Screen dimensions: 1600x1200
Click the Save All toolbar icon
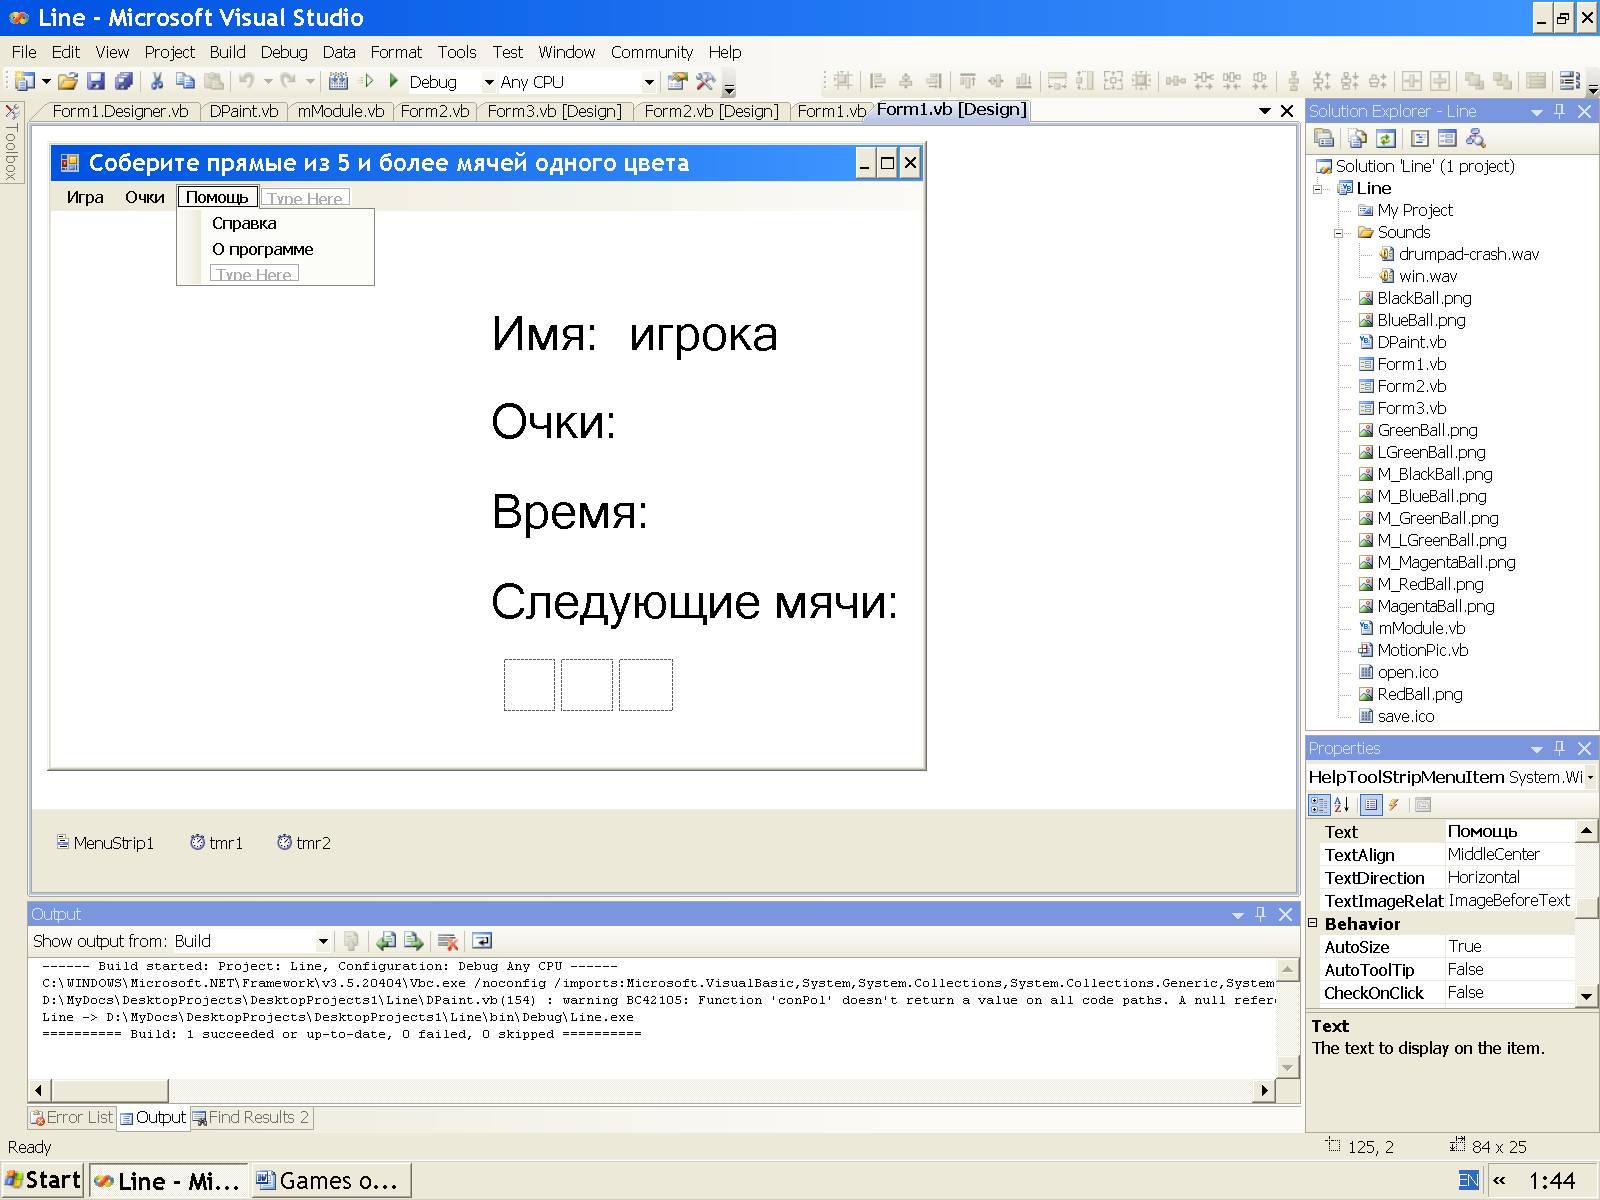[x=124, y=82]
